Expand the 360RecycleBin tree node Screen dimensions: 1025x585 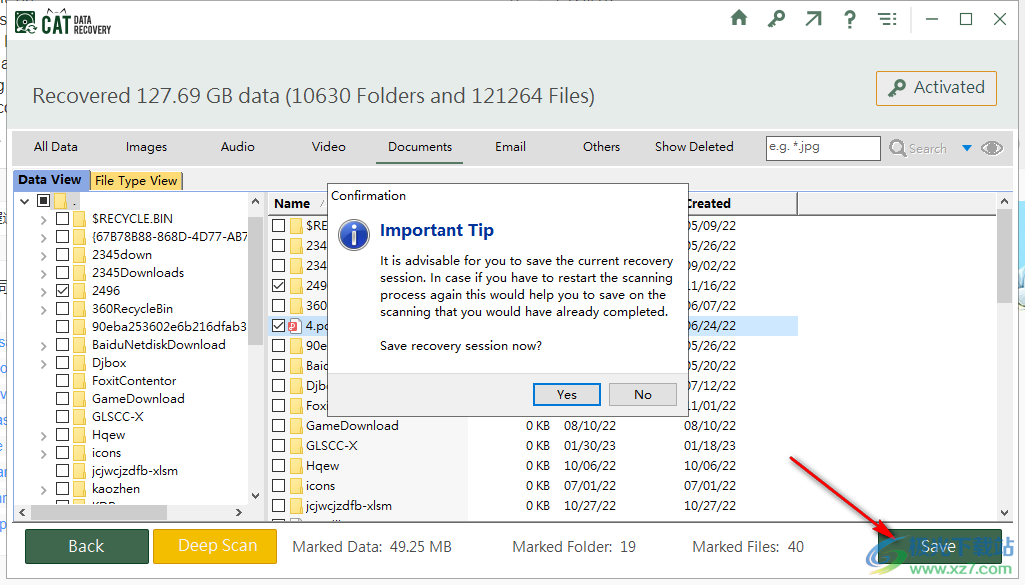44,310
